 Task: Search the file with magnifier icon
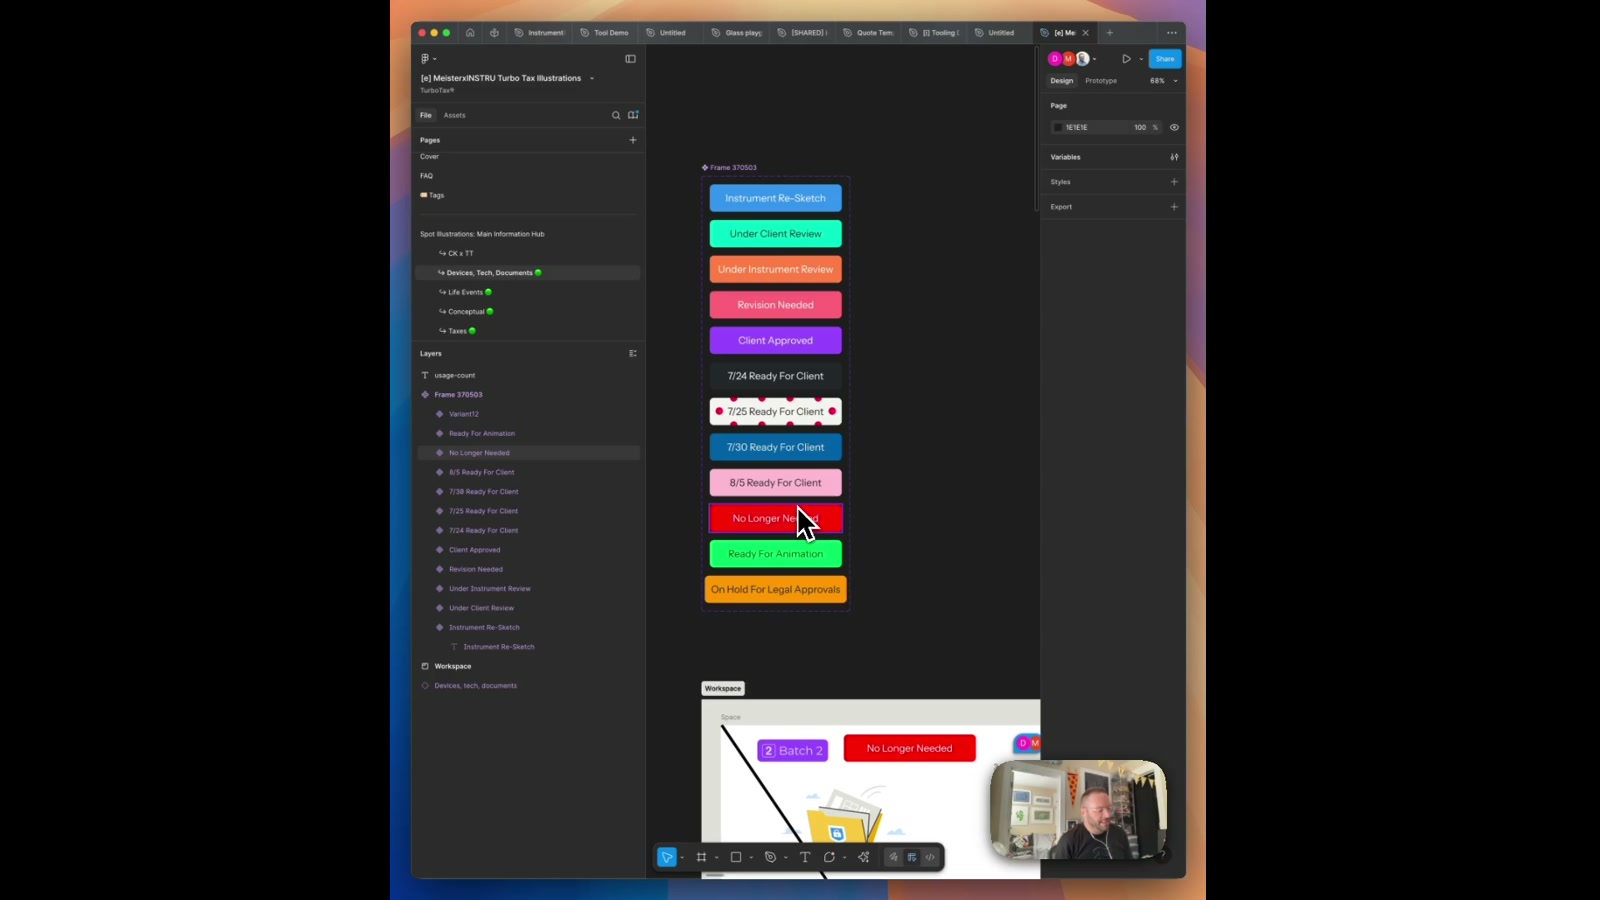(x=616, y=115)
